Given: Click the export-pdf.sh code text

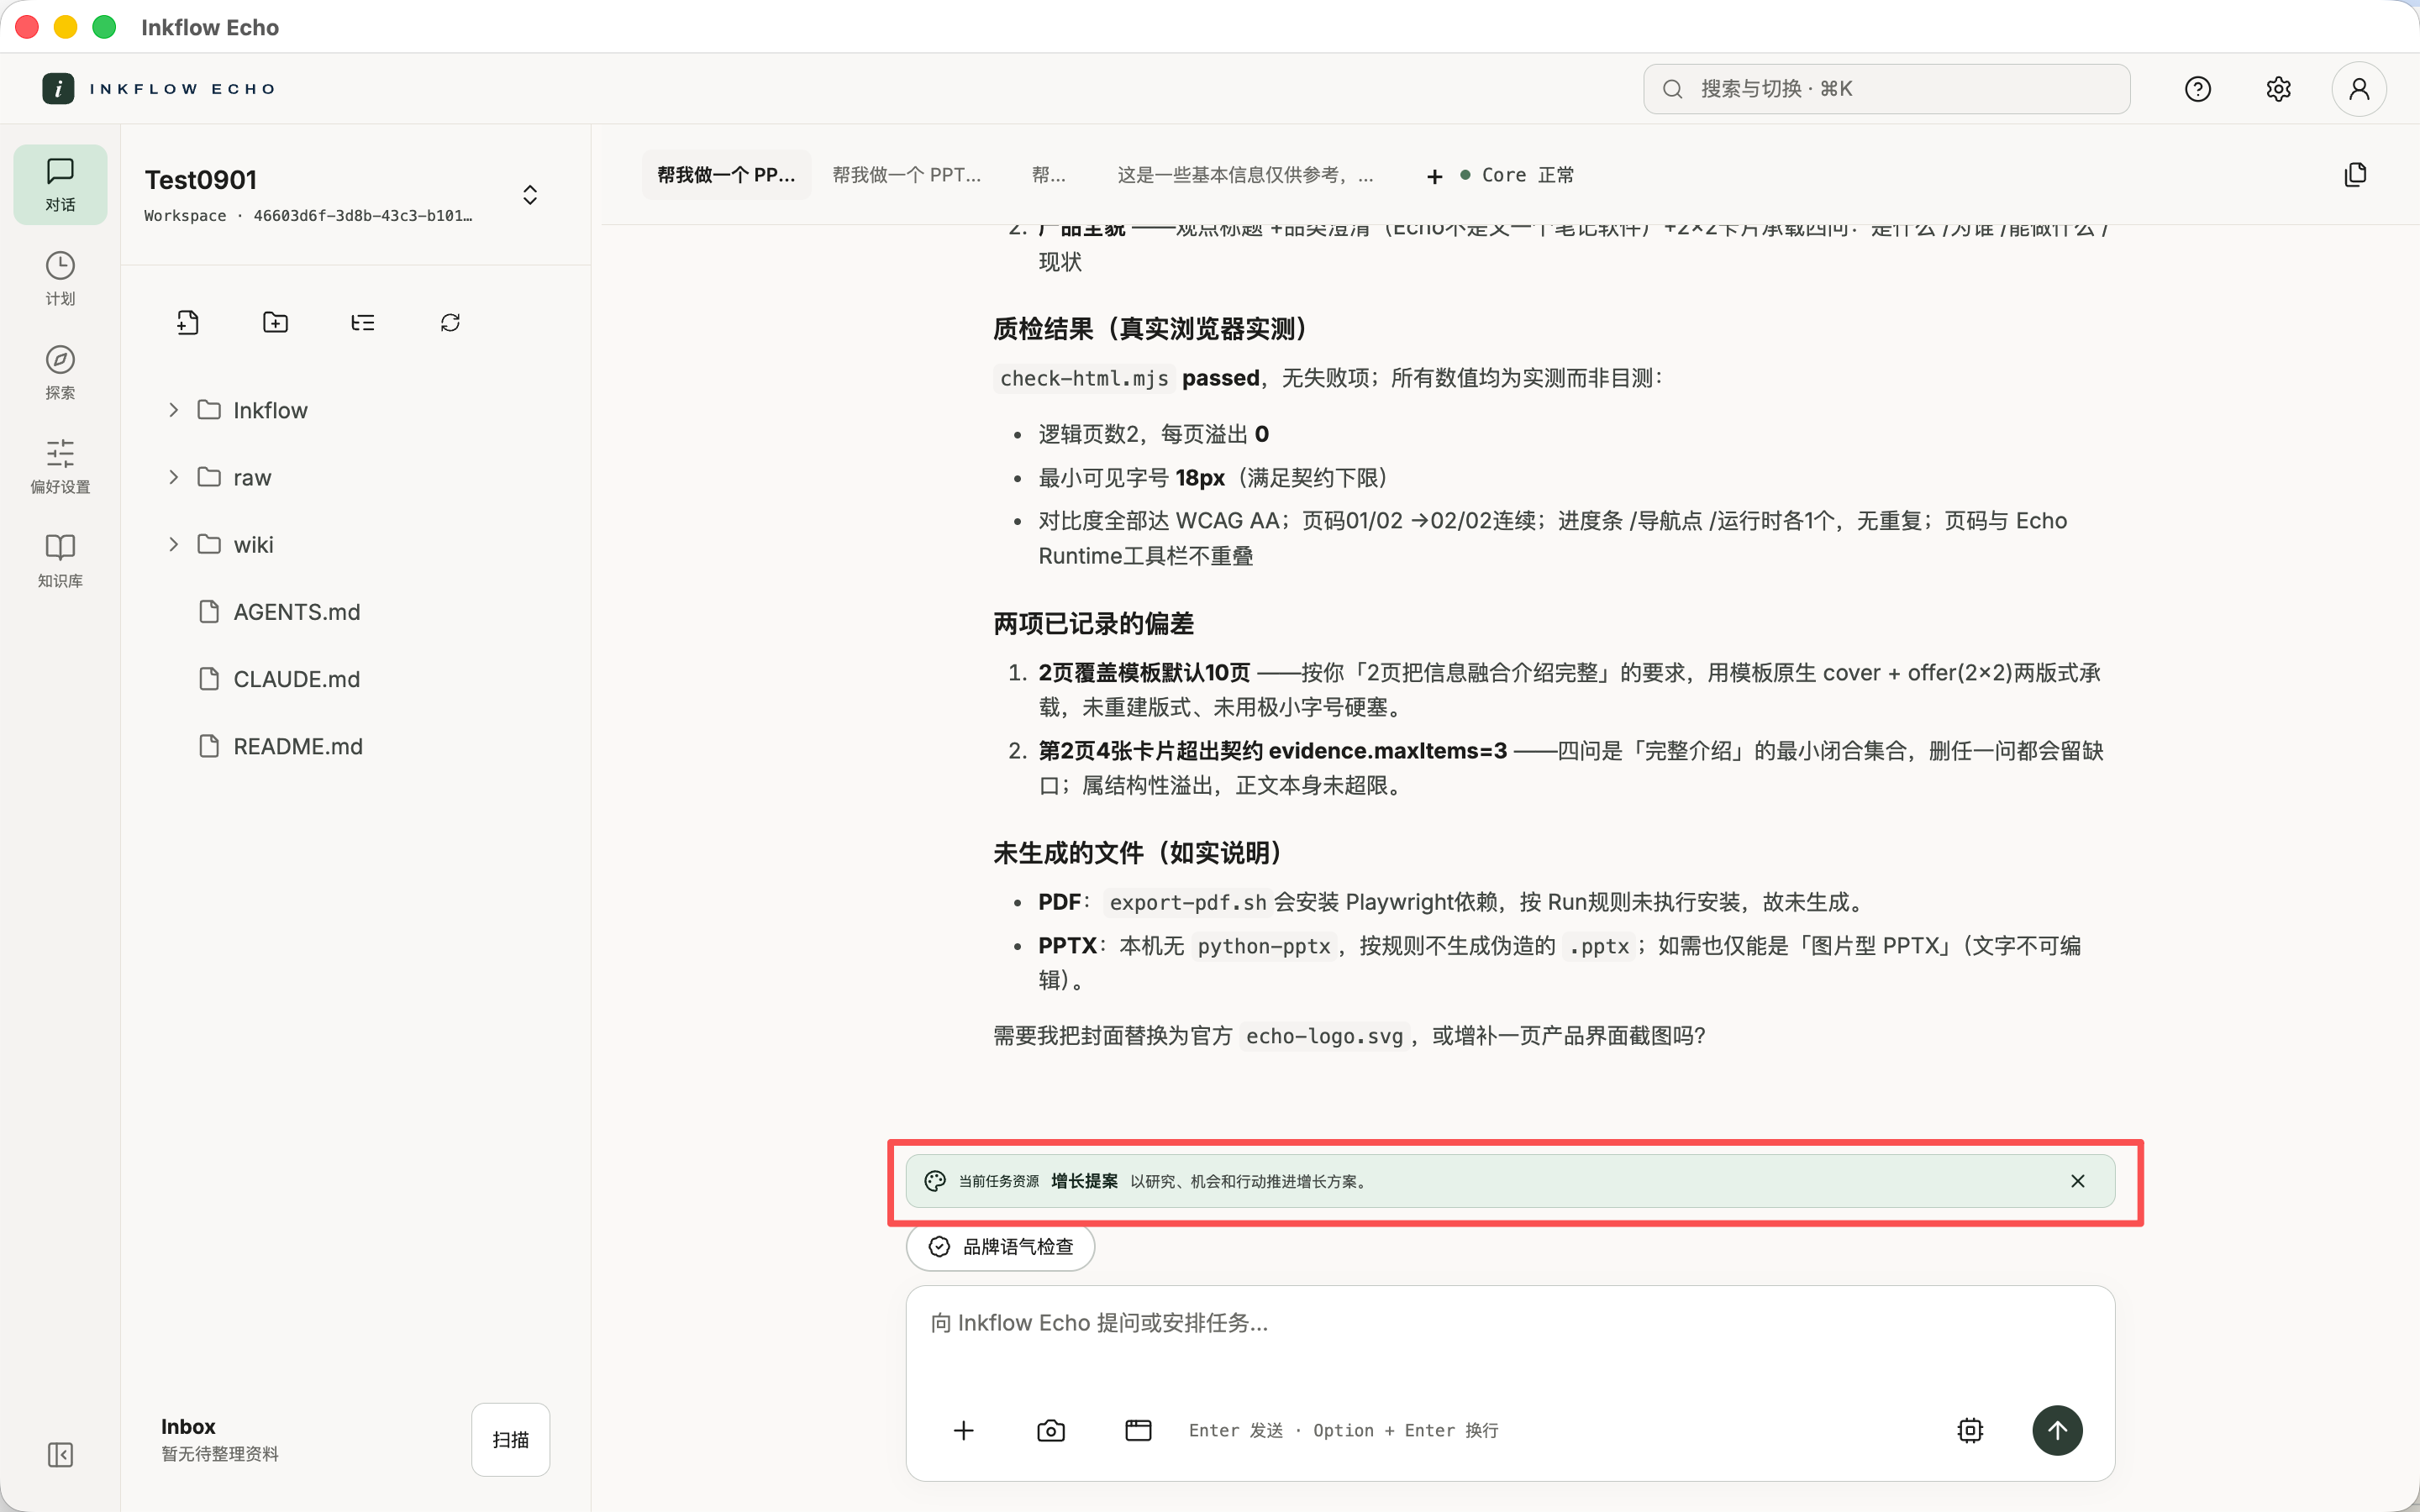Looking at the screenshot, I should pos(1188,902).
